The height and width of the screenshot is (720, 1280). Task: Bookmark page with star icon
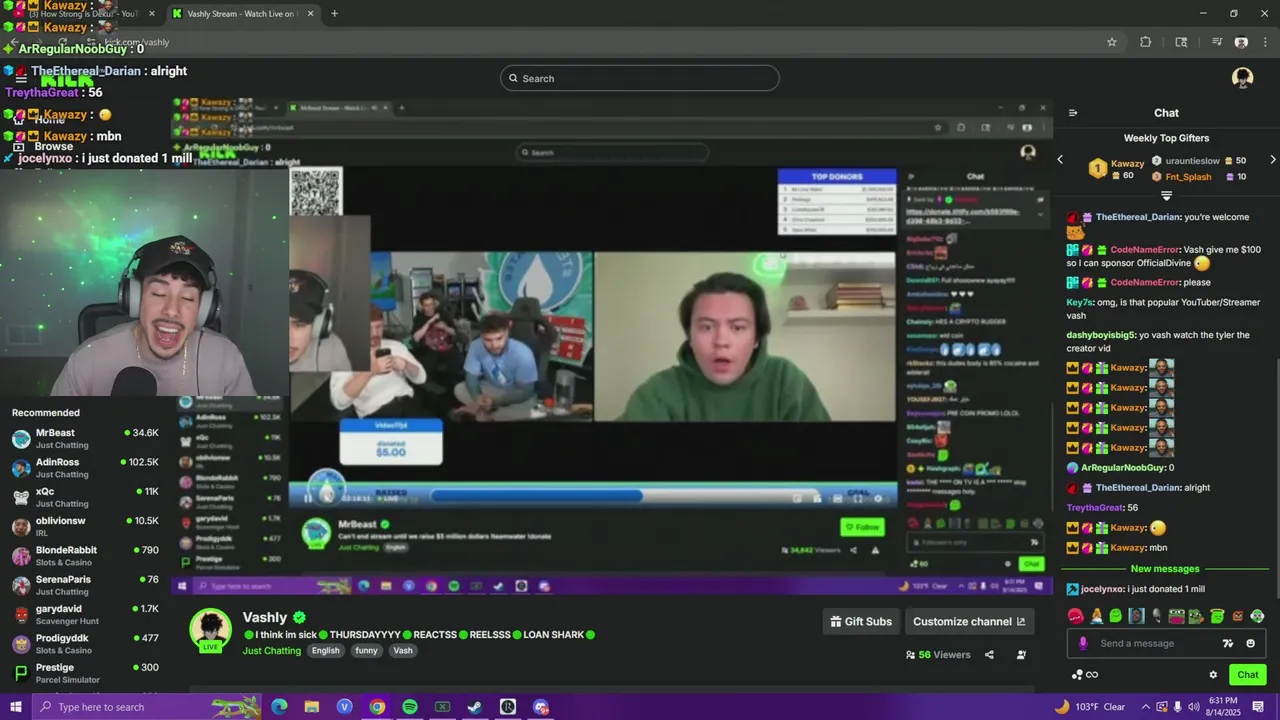click(x=1111, y=42)
